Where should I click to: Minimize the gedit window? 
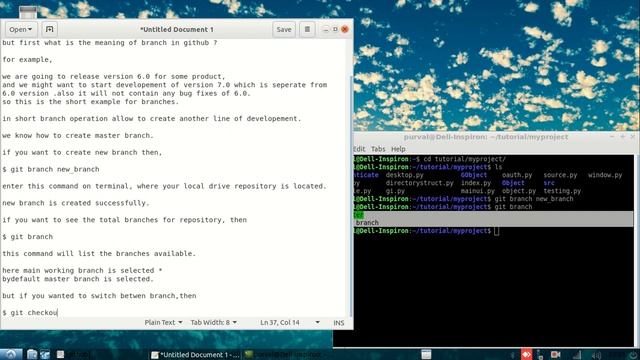[325, 29]
